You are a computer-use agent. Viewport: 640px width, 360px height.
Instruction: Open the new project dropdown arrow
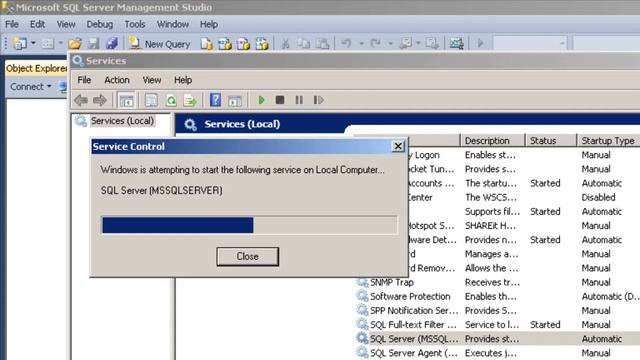coord(33,43)
